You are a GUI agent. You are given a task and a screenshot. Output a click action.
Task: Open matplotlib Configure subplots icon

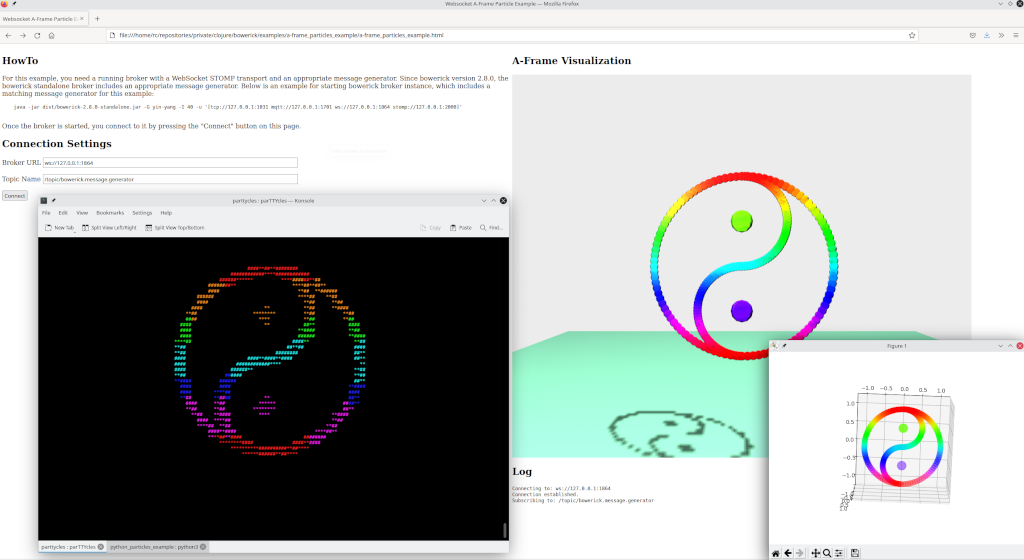pyautogui.click(x=839, y=553)
